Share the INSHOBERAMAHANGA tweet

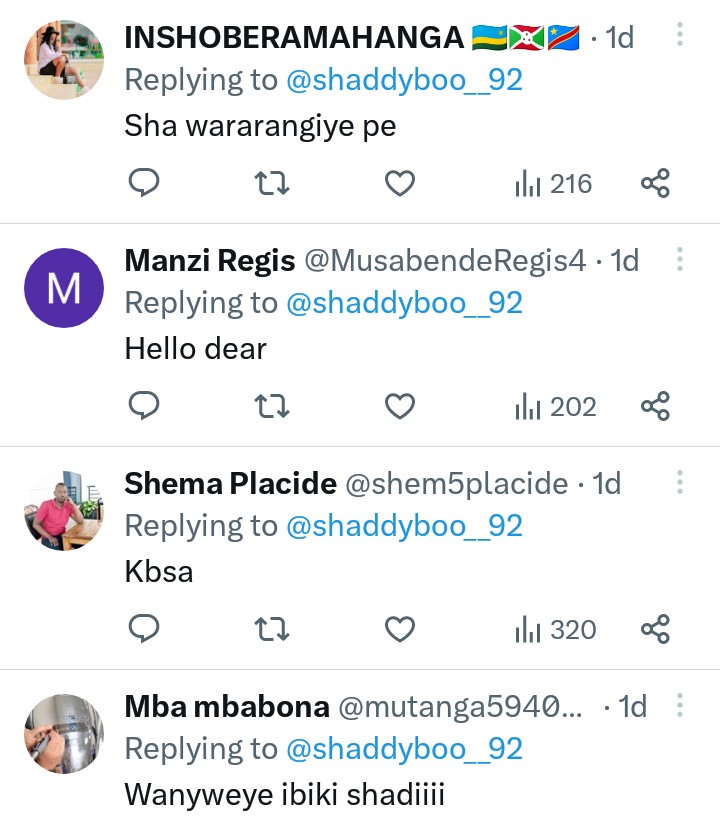pos(655,183)
